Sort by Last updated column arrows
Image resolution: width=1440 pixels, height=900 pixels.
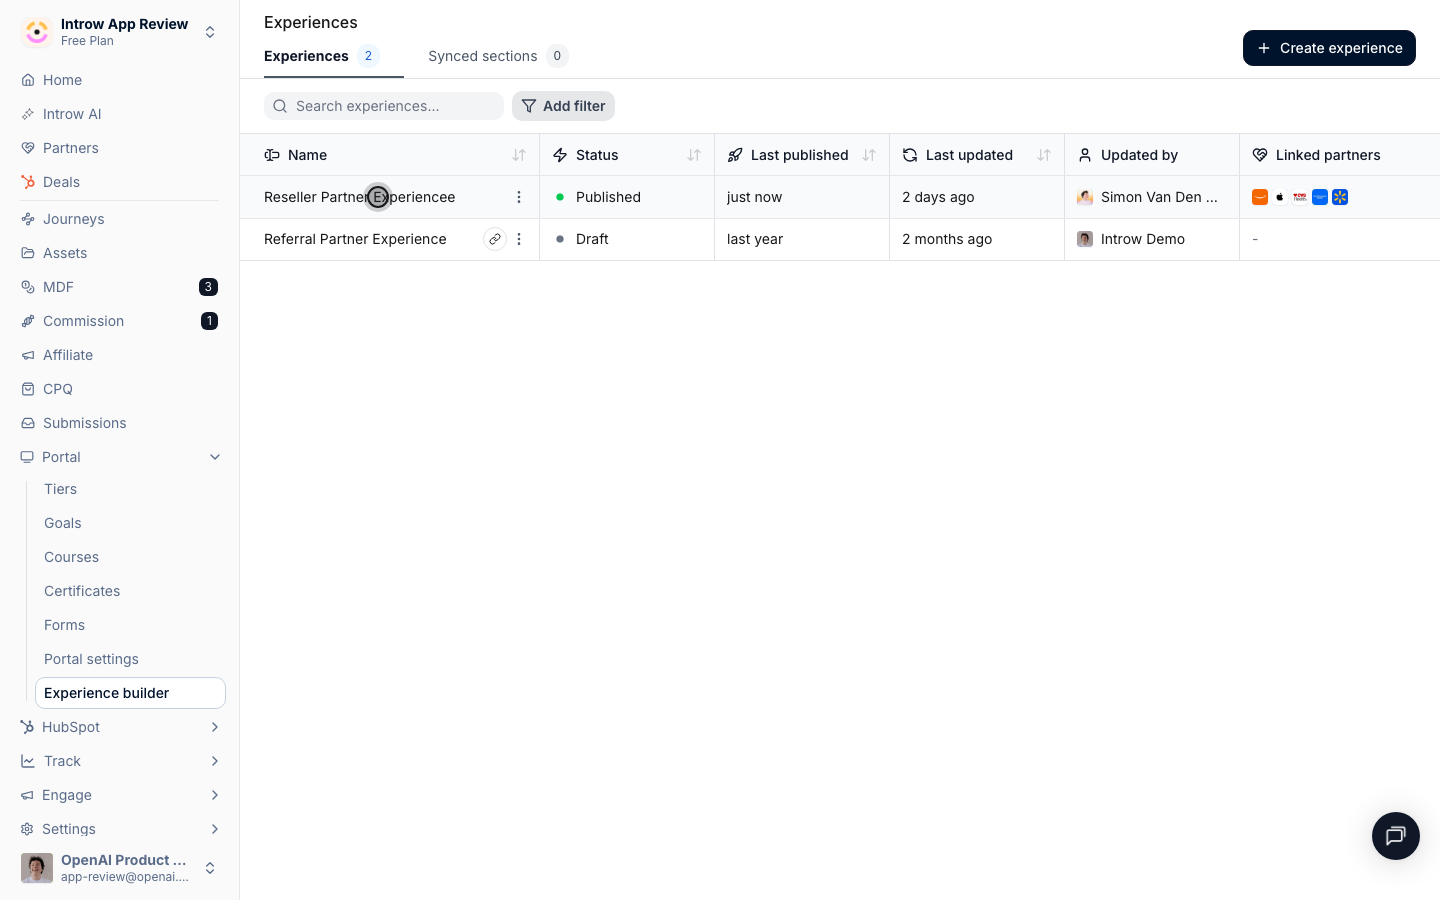[1044, 155]
